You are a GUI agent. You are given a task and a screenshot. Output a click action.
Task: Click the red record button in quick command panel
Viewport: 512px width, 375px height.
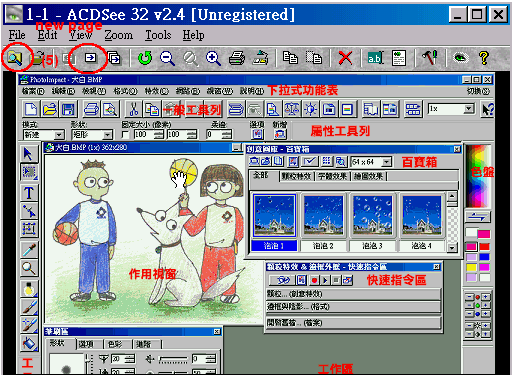[x=314, y=280]
